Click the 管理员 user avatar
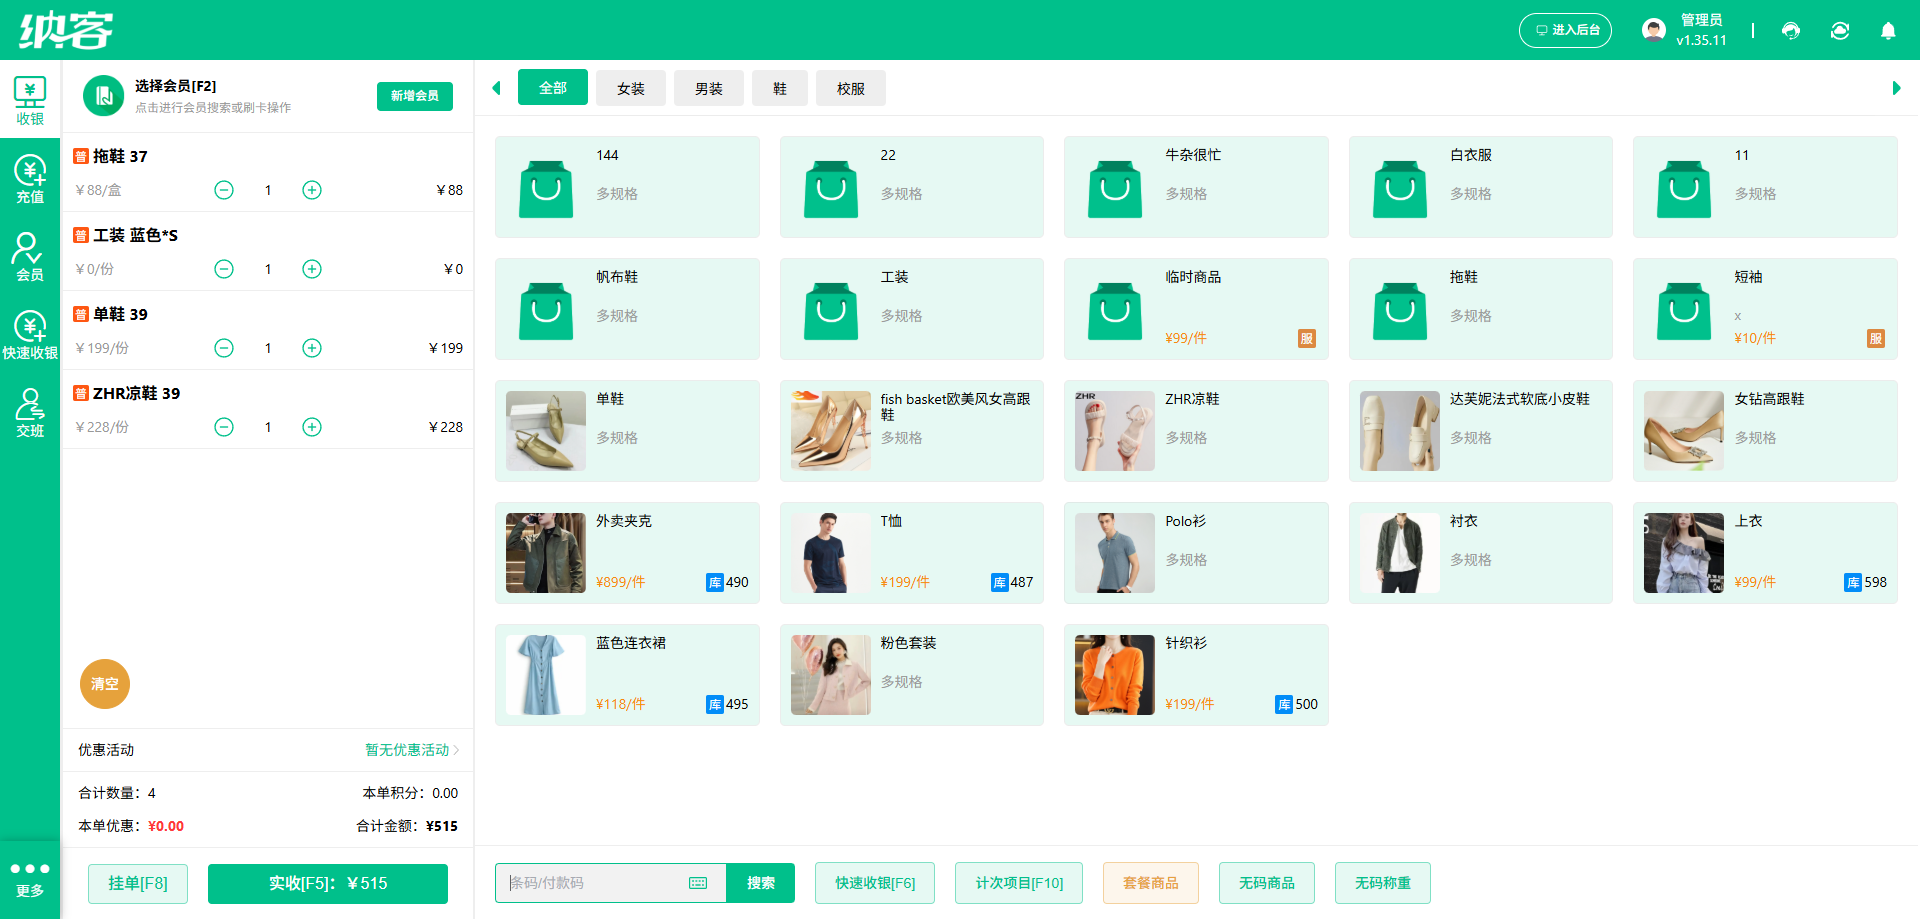The width and height of the screenshot is (1920, 919). 1654,30
